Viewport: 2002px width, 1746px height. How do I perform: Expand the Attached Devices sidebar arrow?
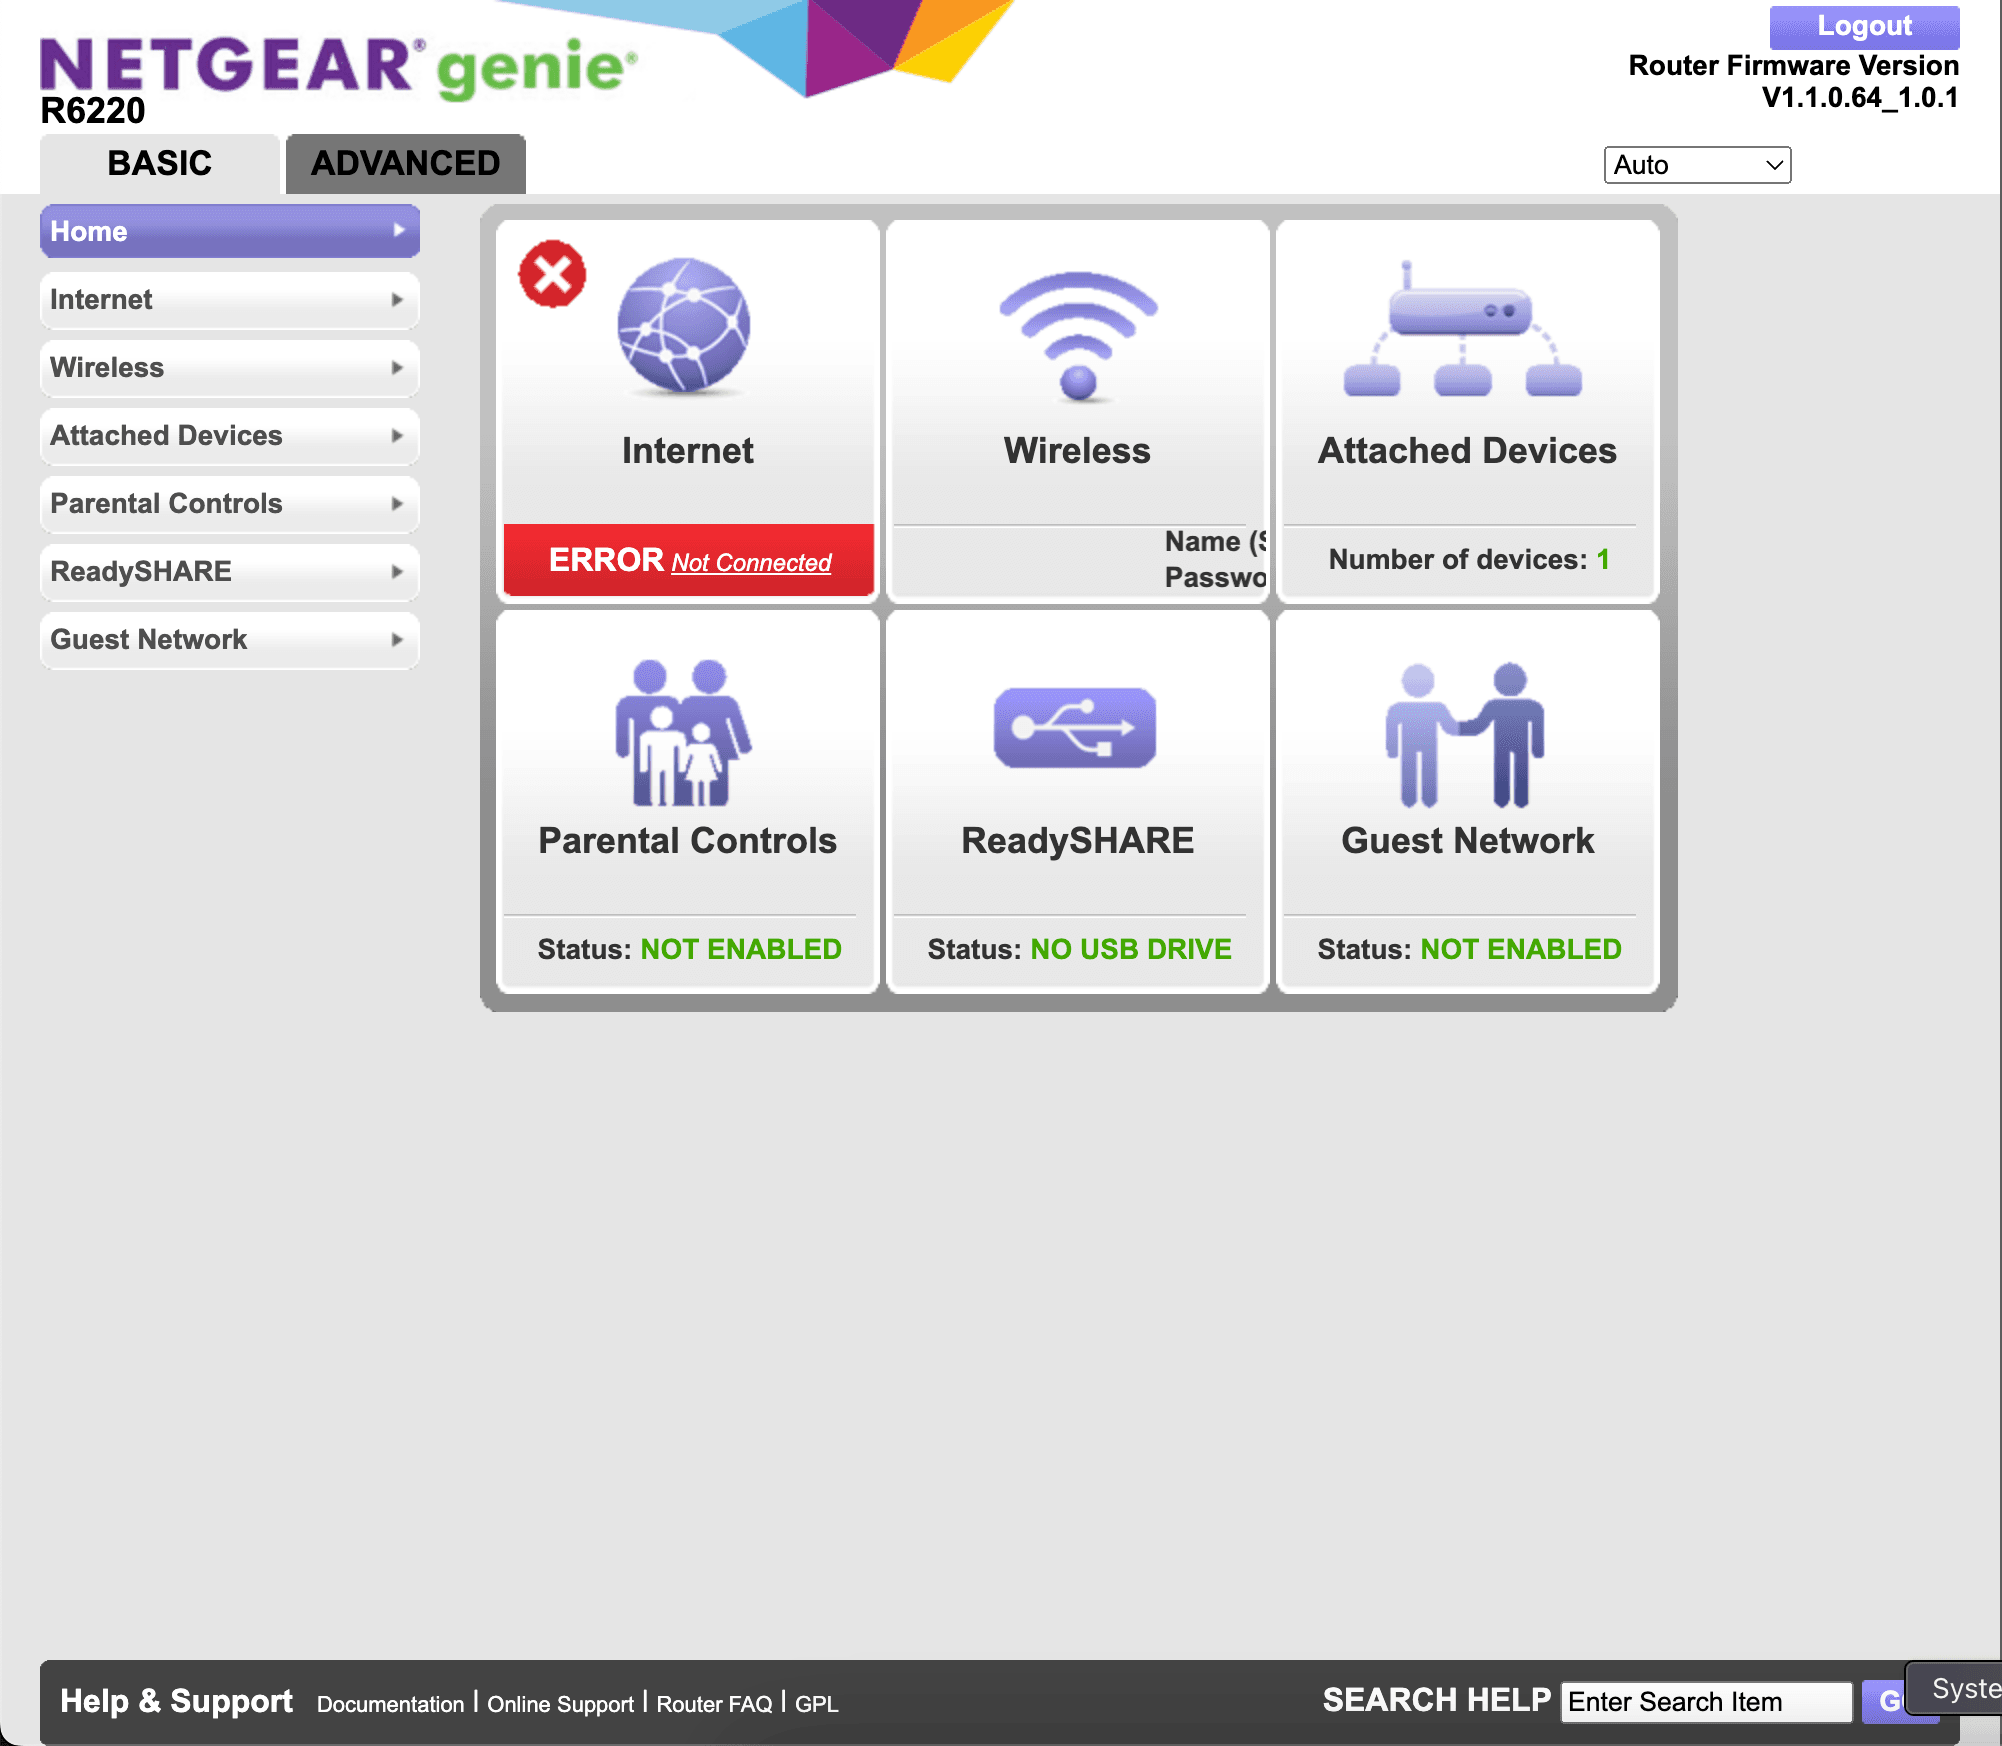[397, 435]
